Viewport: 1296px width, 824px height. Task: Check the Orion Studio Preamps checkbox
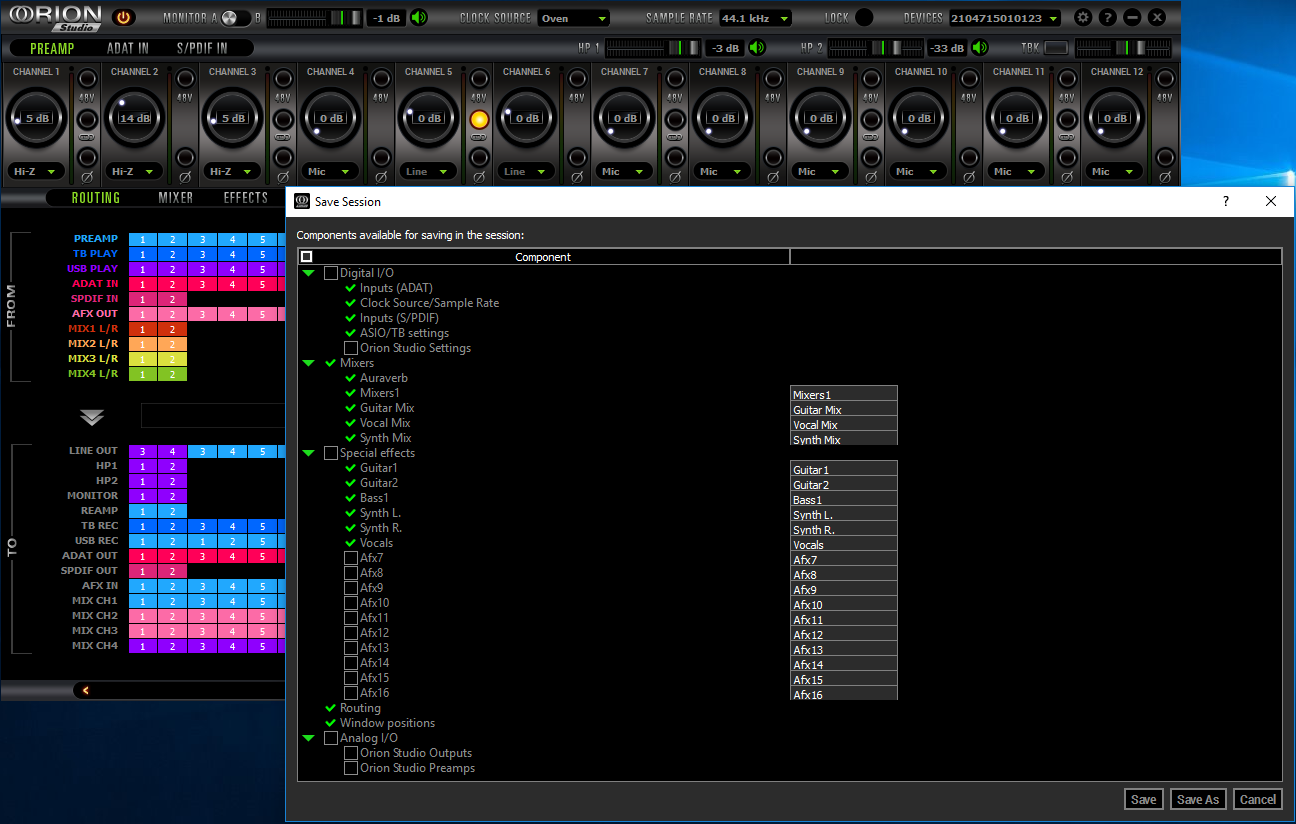(351, 768)
